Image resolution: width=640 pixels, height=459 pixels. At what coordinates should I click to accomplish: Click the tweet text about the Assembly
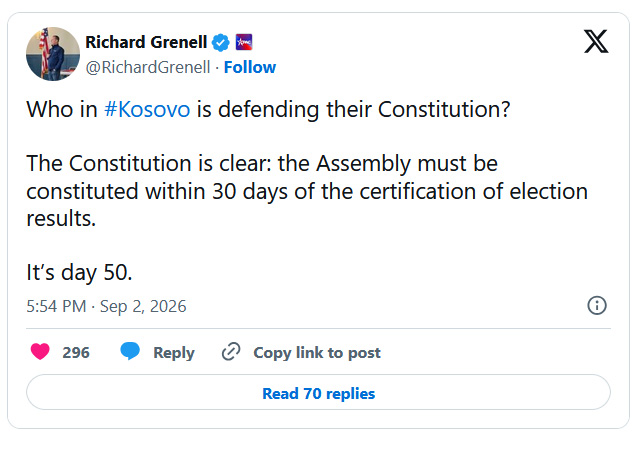[x=307, y=191]
